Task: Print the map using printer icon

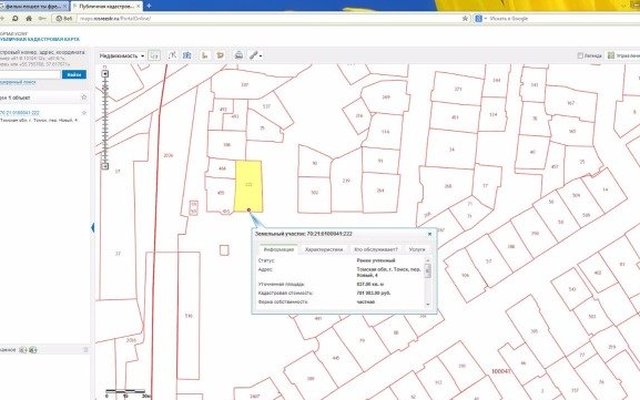Action: [x=239, y=55]
